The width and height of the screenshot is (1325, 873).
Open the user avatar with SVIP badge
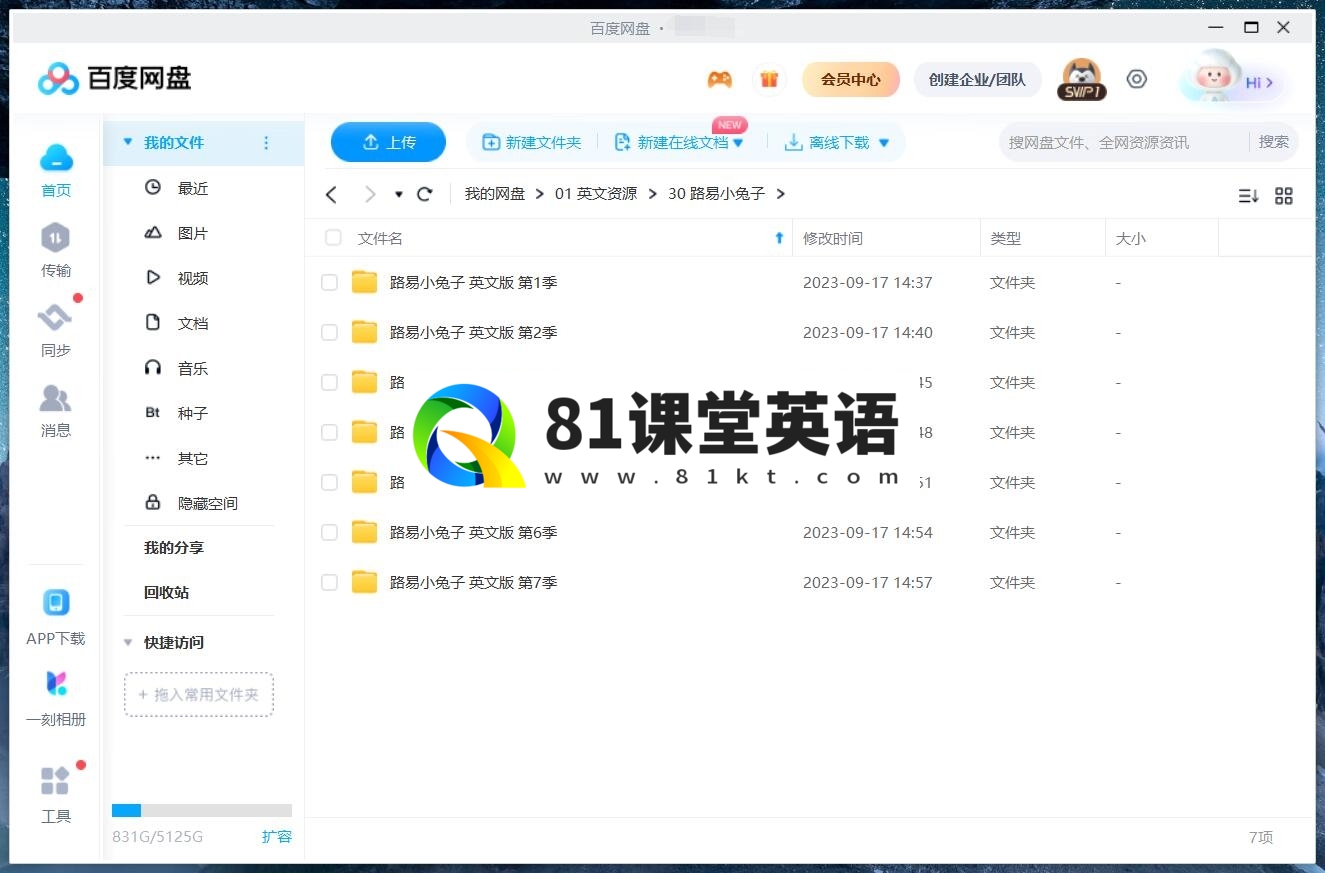click(x=1081, y=79)
